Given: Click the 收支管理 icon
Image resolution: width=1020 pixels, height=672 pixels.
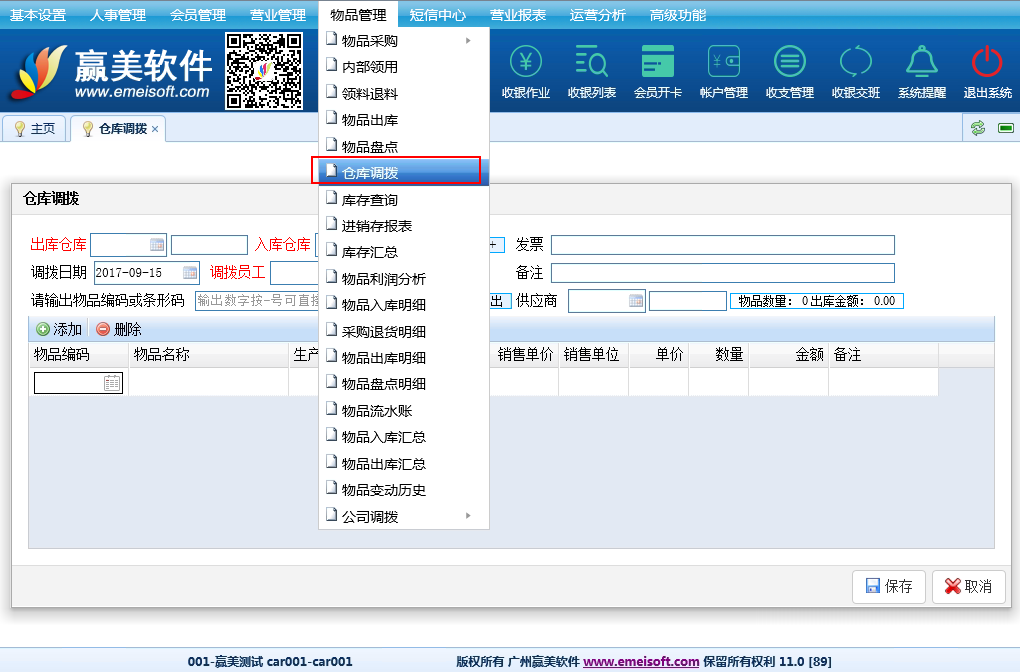Looking at the screenshot, I should coord(790,63).
